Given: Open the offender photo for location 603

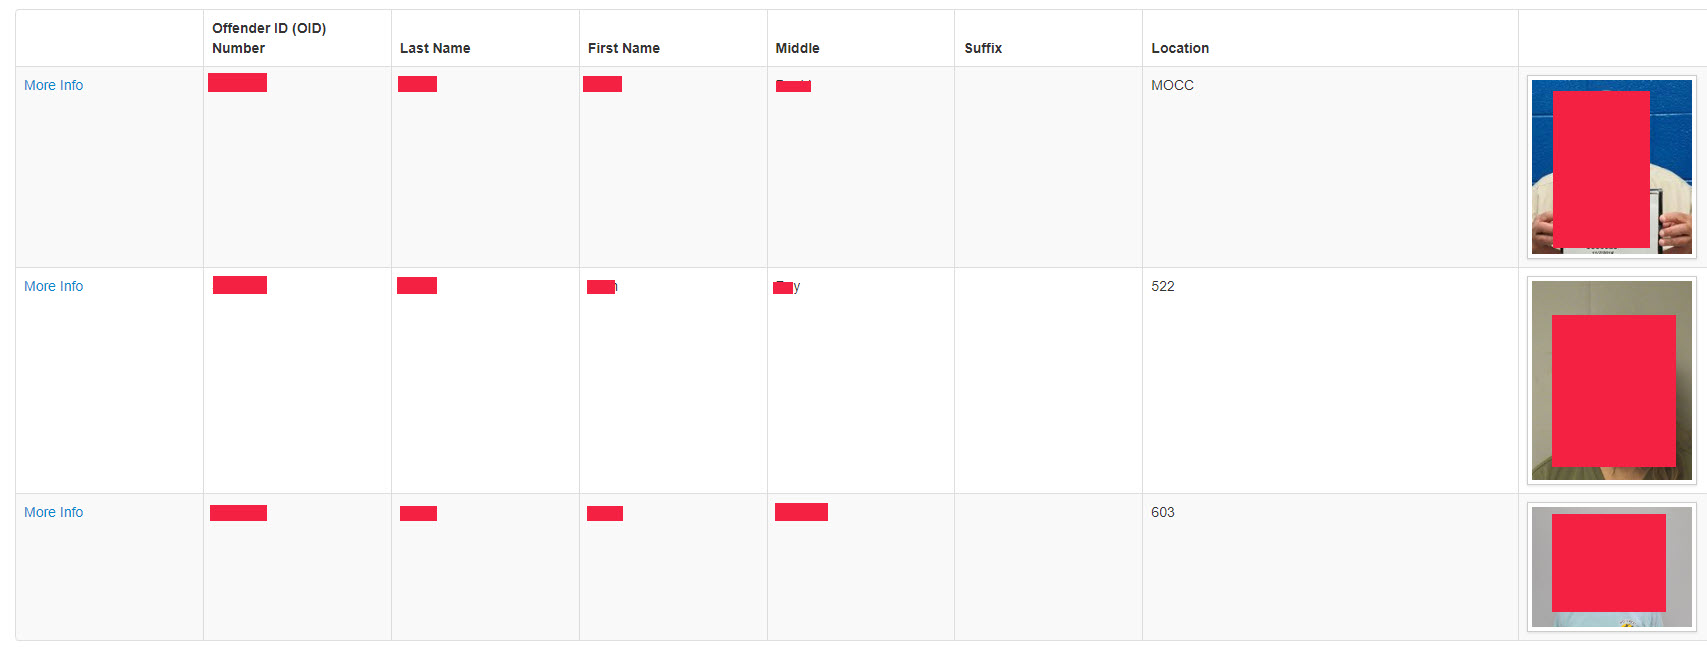Looking at the screenshot, I should [x=1611, y=566].
